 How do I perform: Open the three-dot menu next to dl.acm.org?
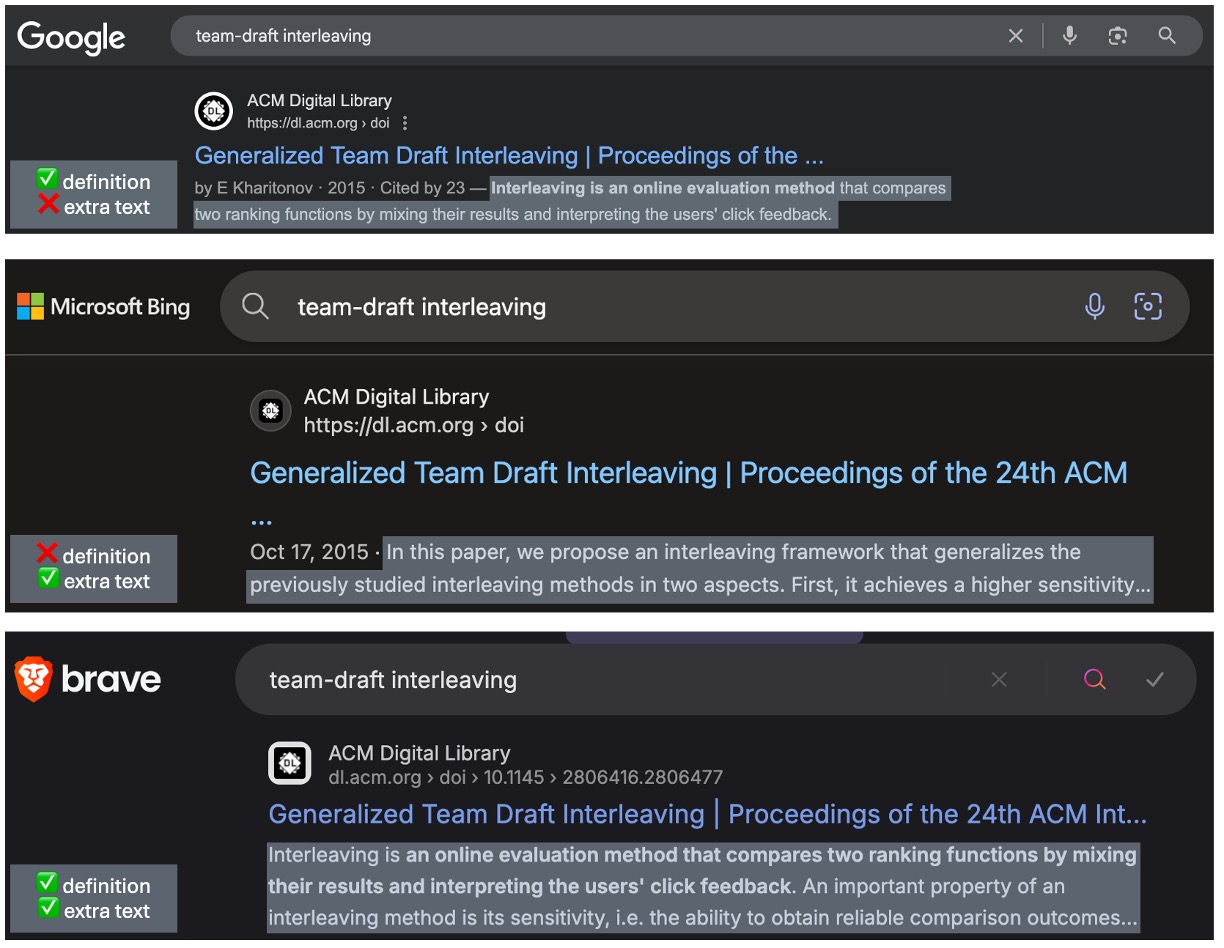click(404, 123)
